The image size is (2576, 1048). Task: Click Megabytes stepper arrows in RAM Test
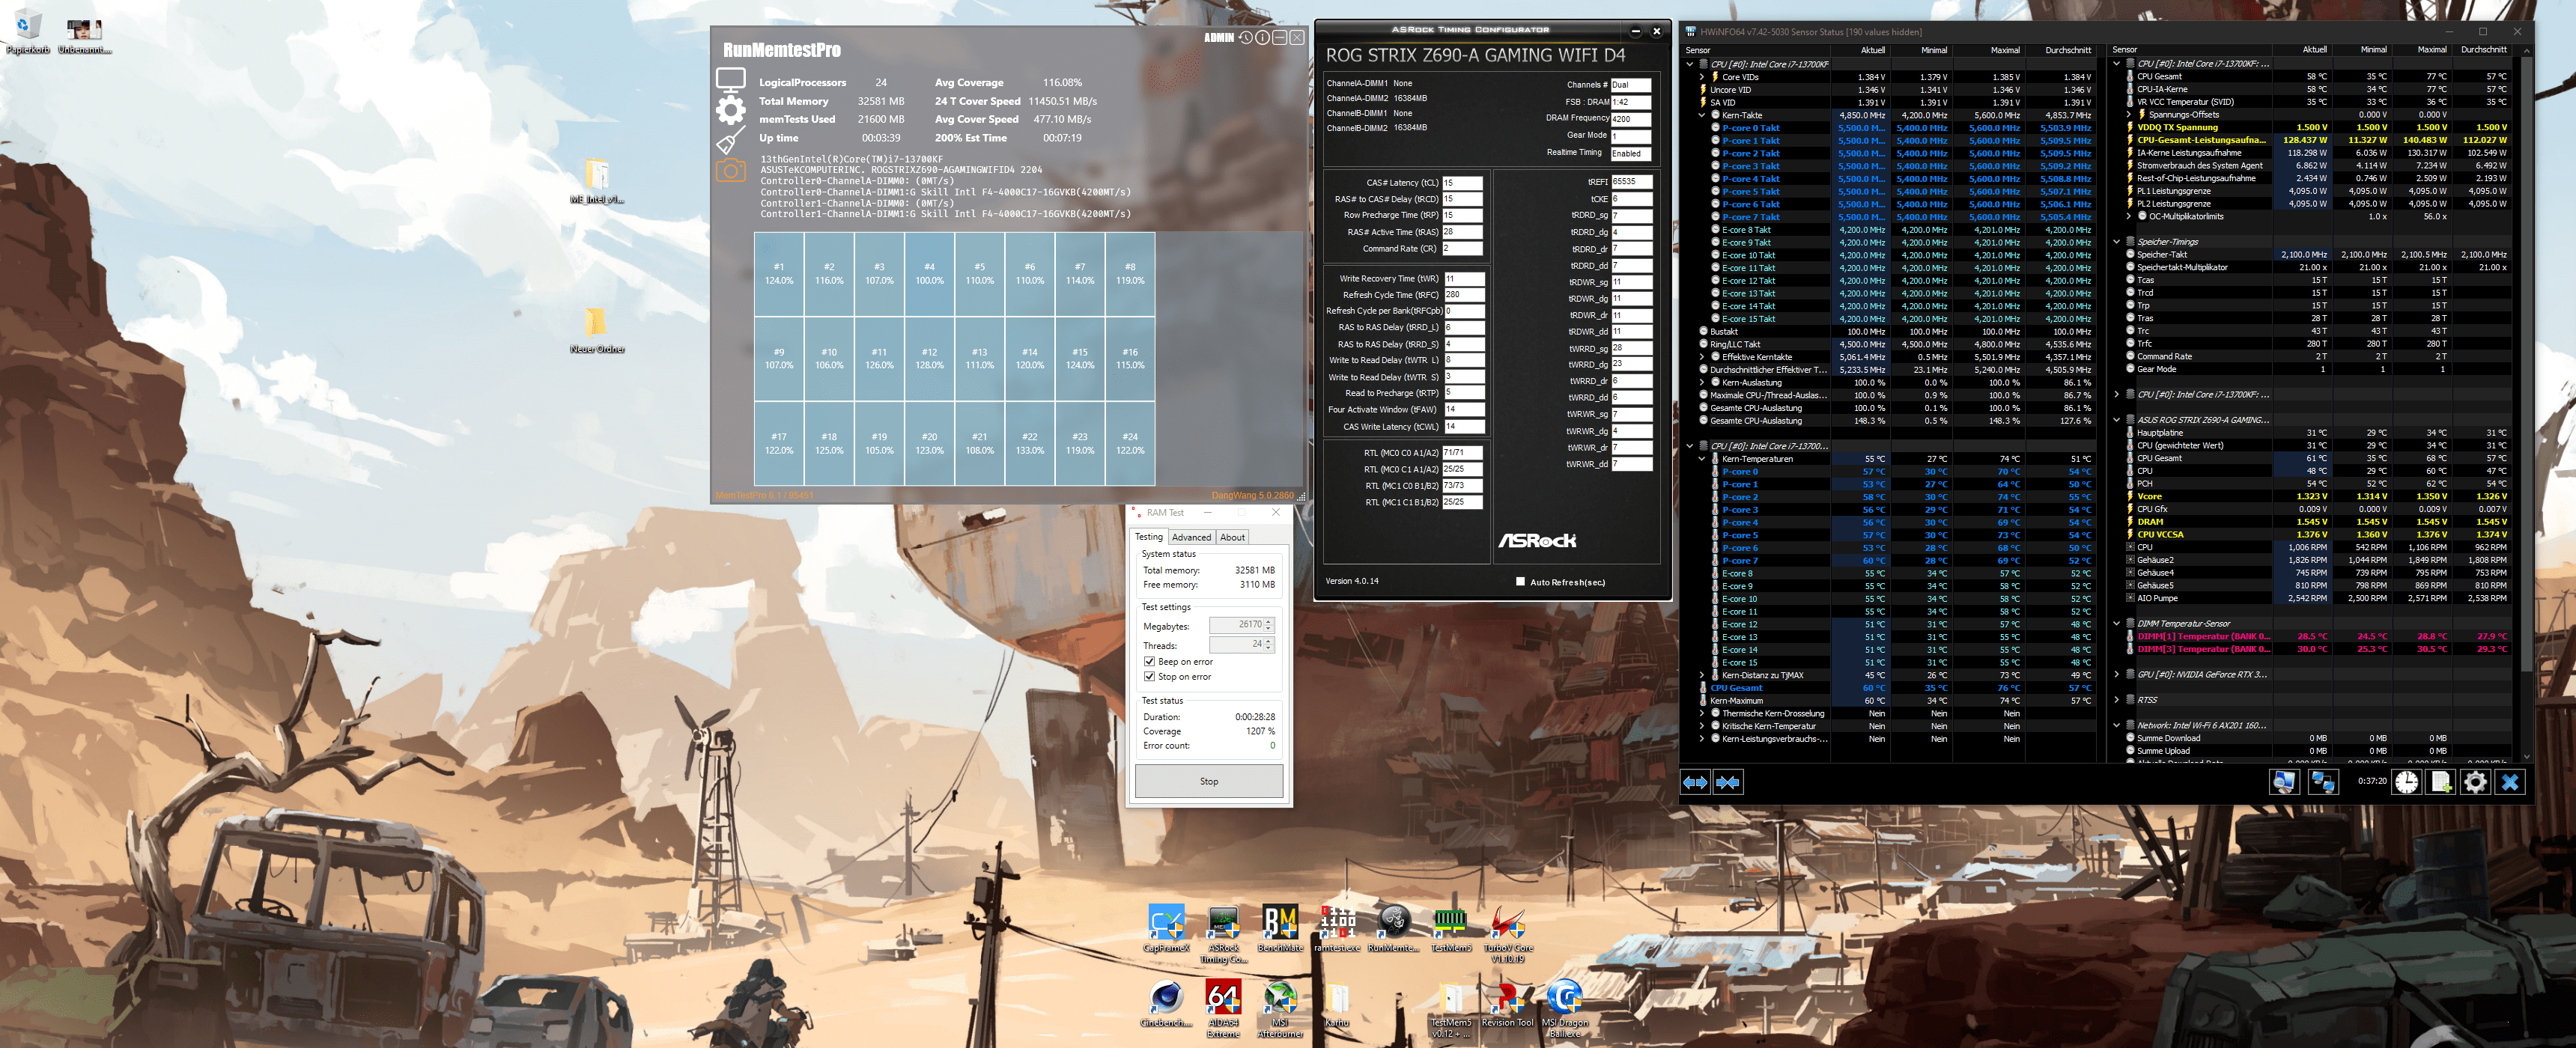pyautogui.click(x=1269, y=625)
